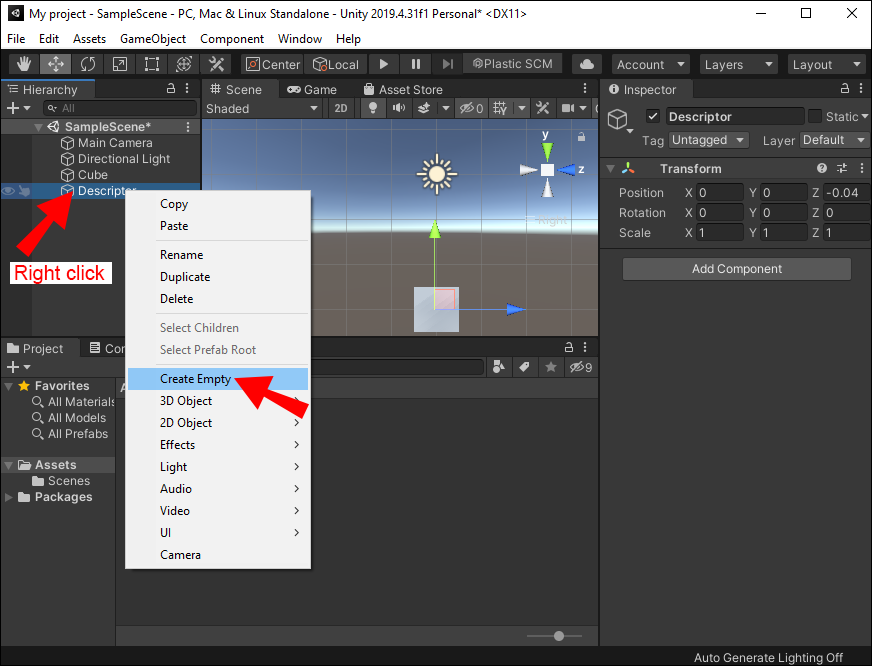The width and height of the screenshot is (872, 666).
Task: Toggle Descriptor scene visibility eye
Action: [8, 191]
